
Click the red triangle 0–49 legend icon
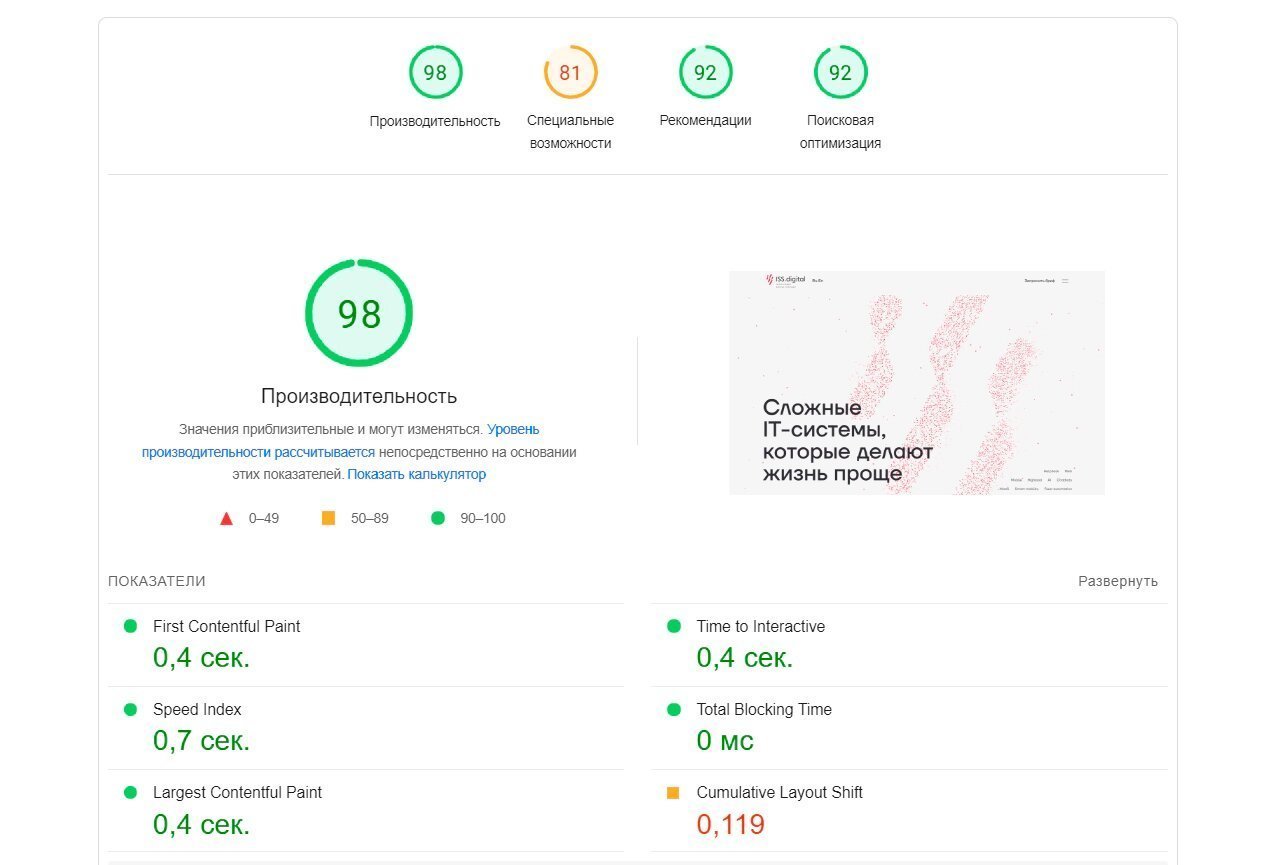click(227, 518)
